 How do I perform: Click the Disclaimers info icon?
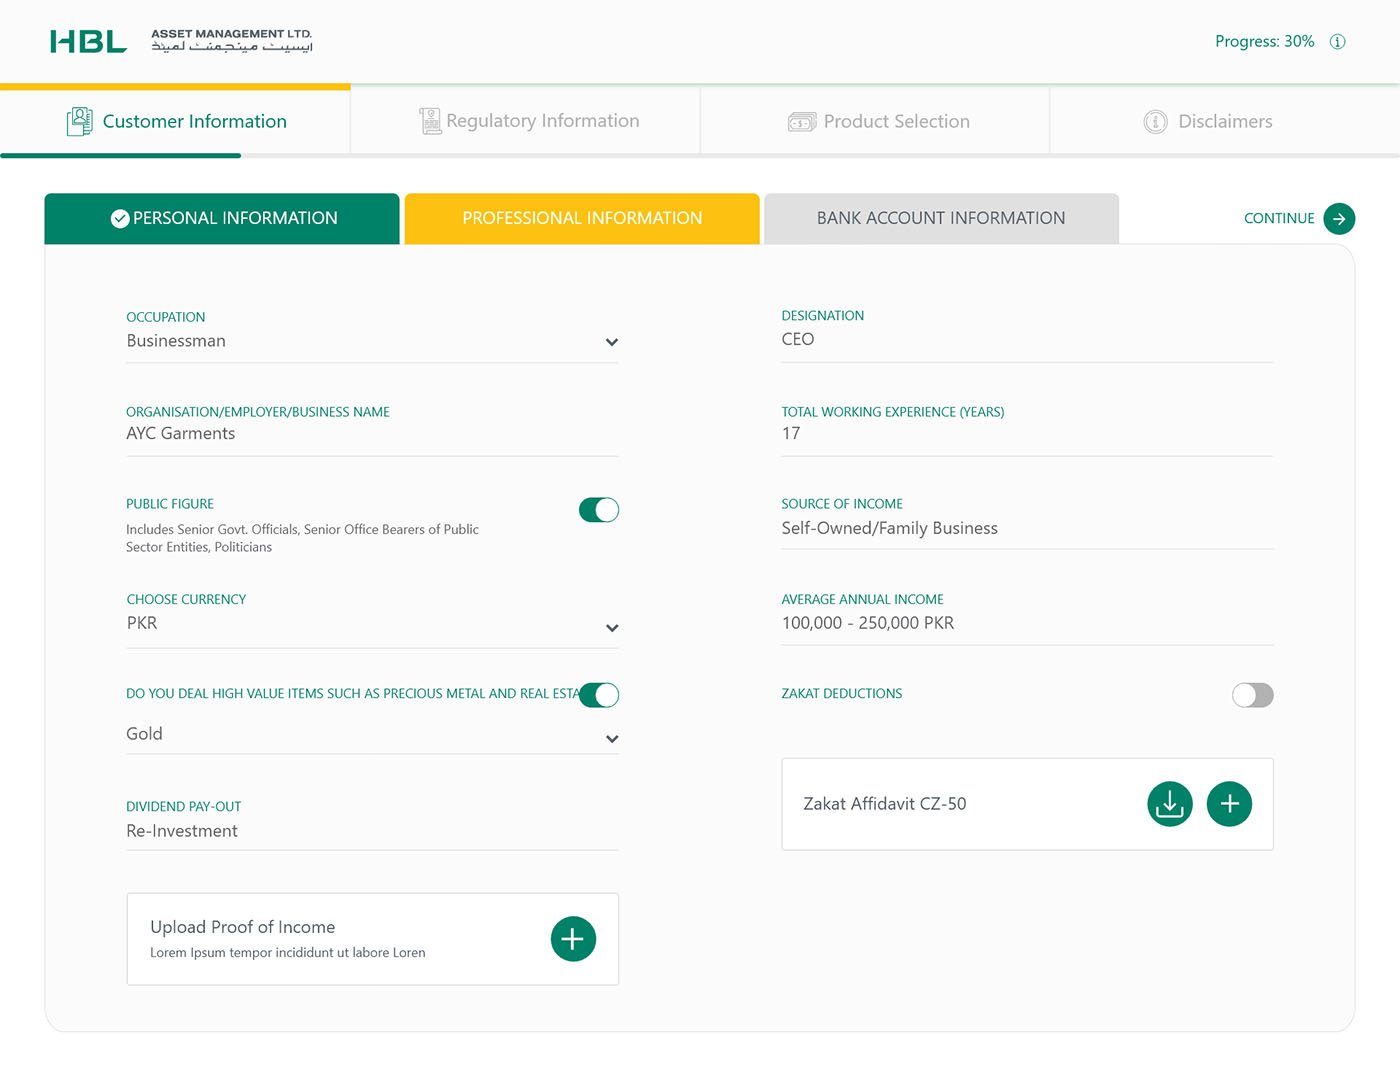click(1155, 122)
